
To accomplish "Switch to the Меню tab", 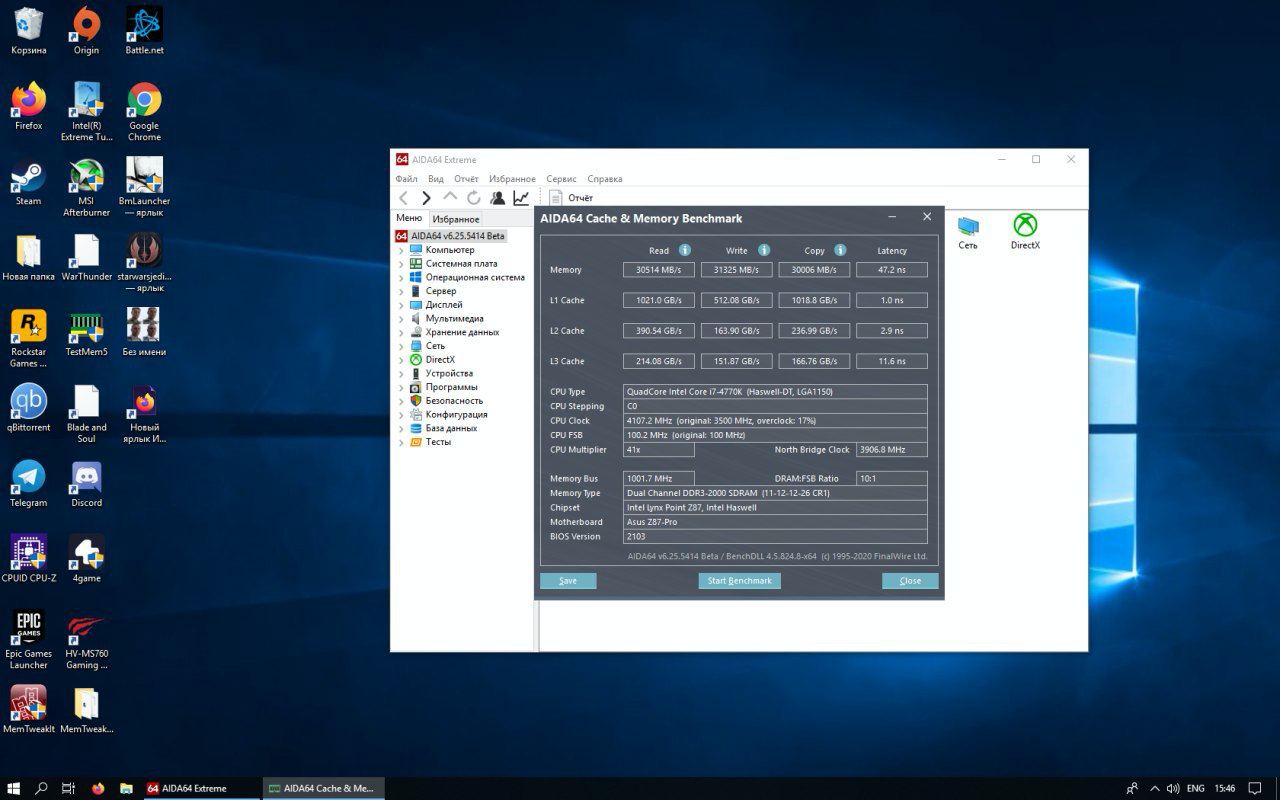I will (x=409, y=218).
